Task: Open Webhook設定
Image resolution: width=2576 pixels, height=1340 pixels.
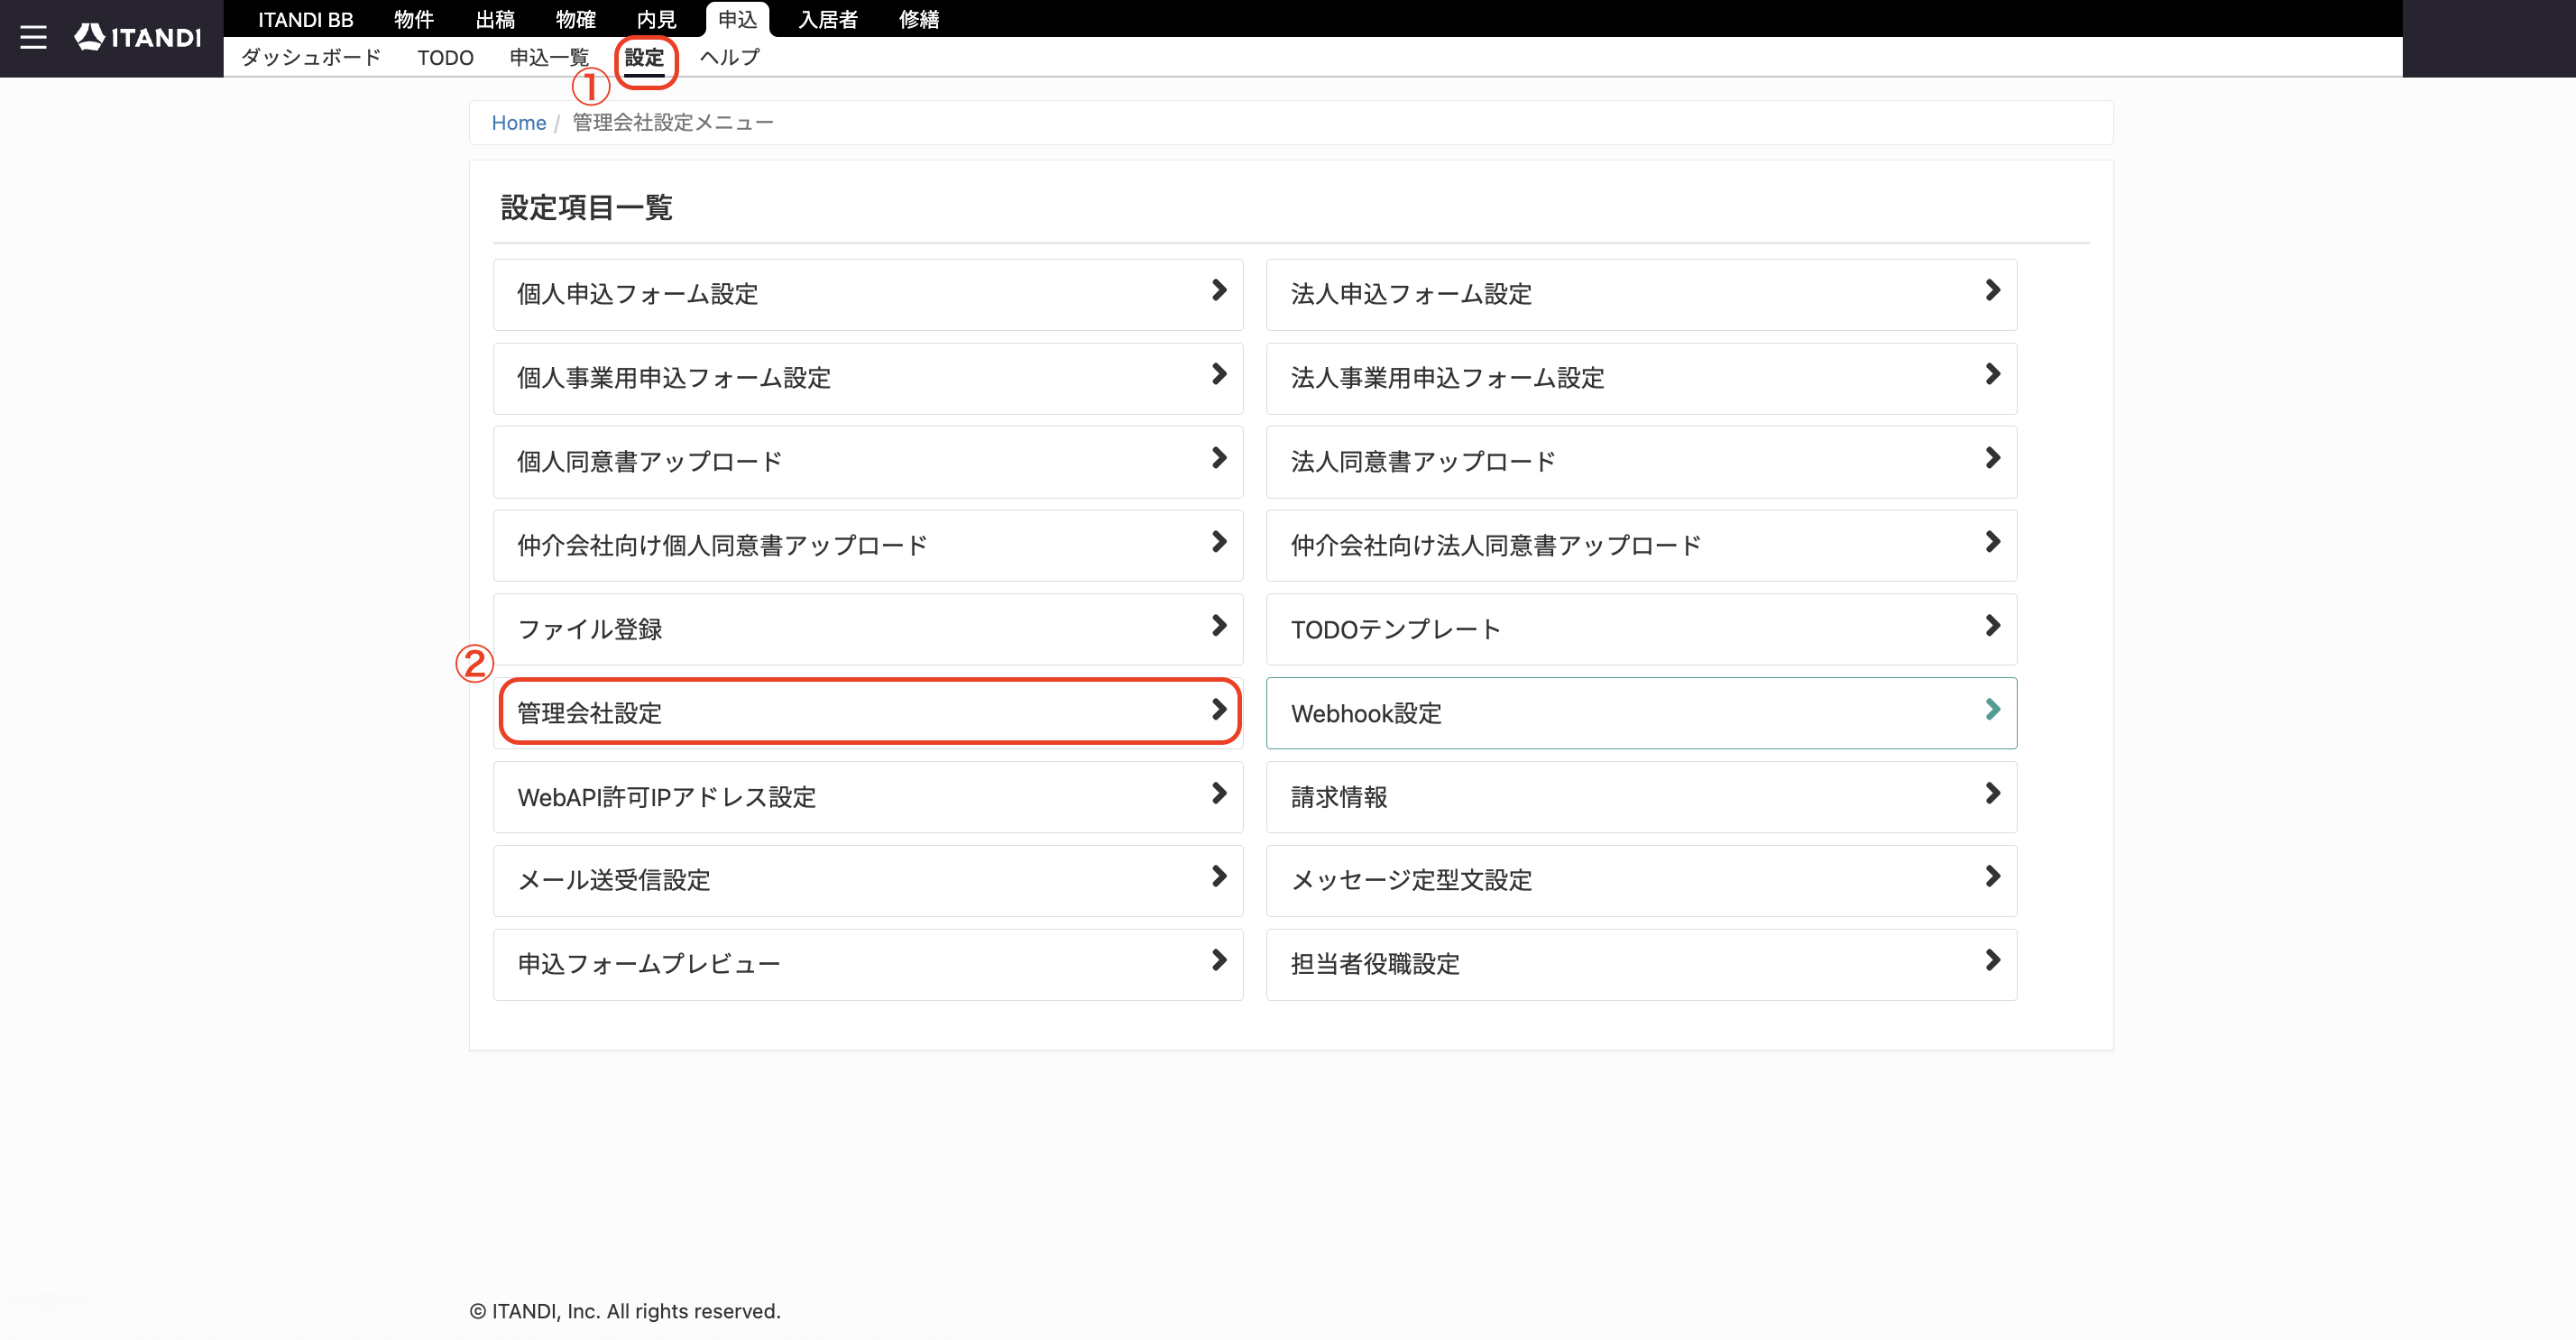Action: [1641, 713]
